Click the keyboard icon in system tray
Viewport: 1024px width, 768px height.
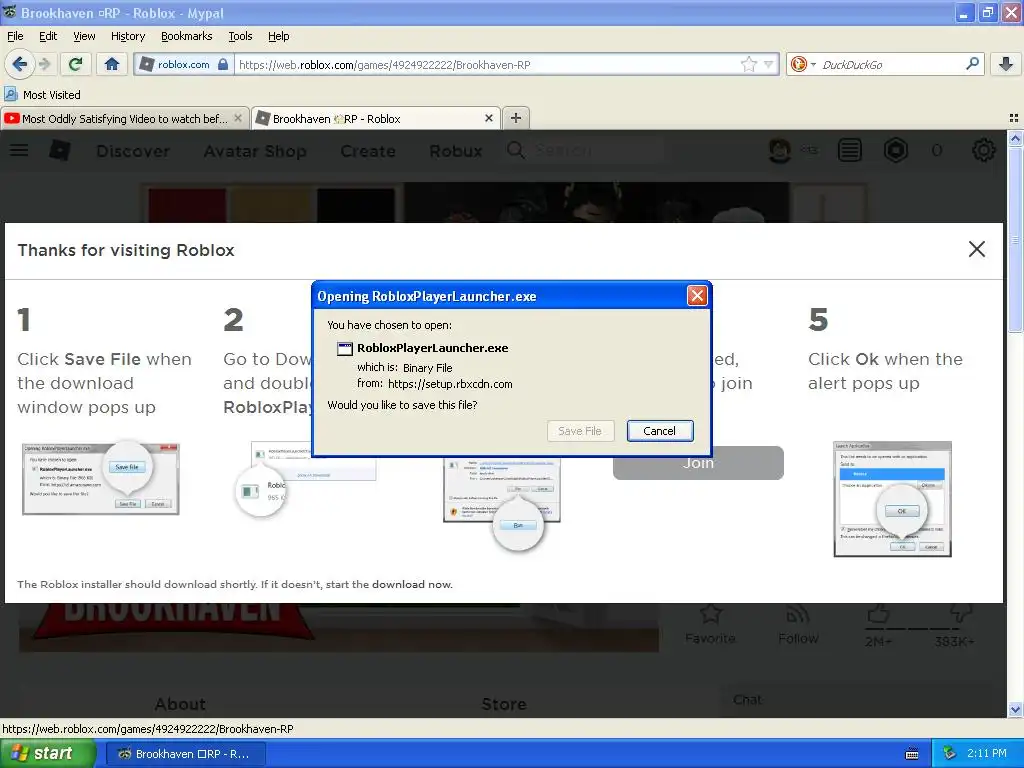[x=912, y=754]
